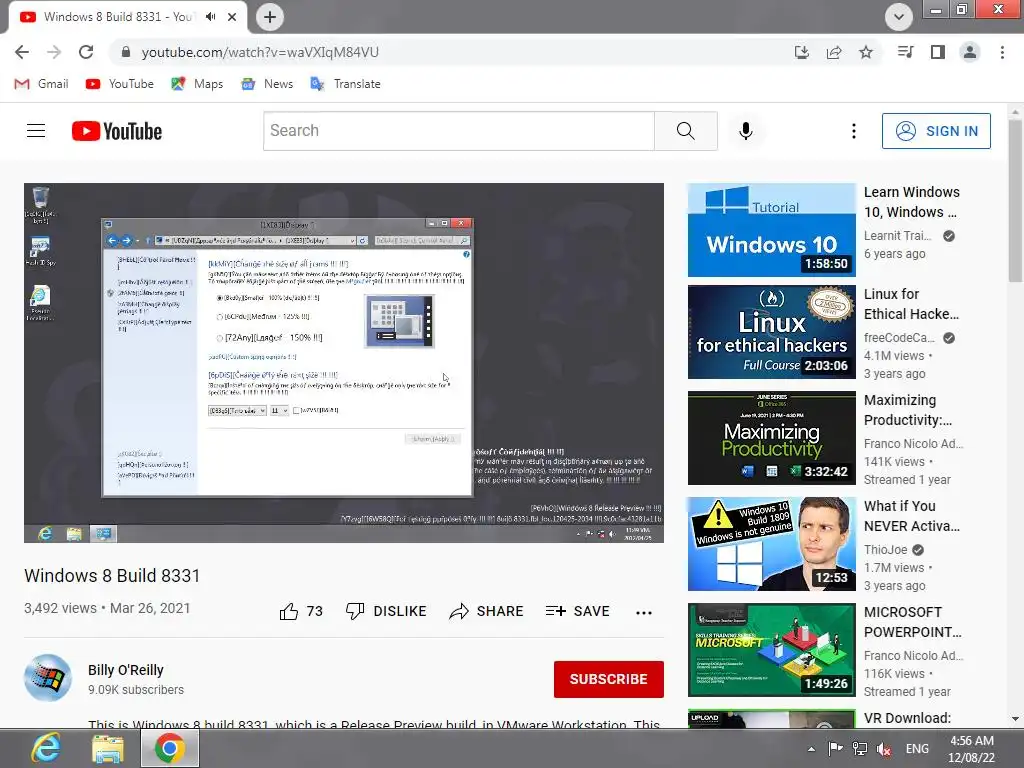The width and height of the screenshot is (1024, 768).
Task: Click the YouTube logo
Action: point(117,131)
